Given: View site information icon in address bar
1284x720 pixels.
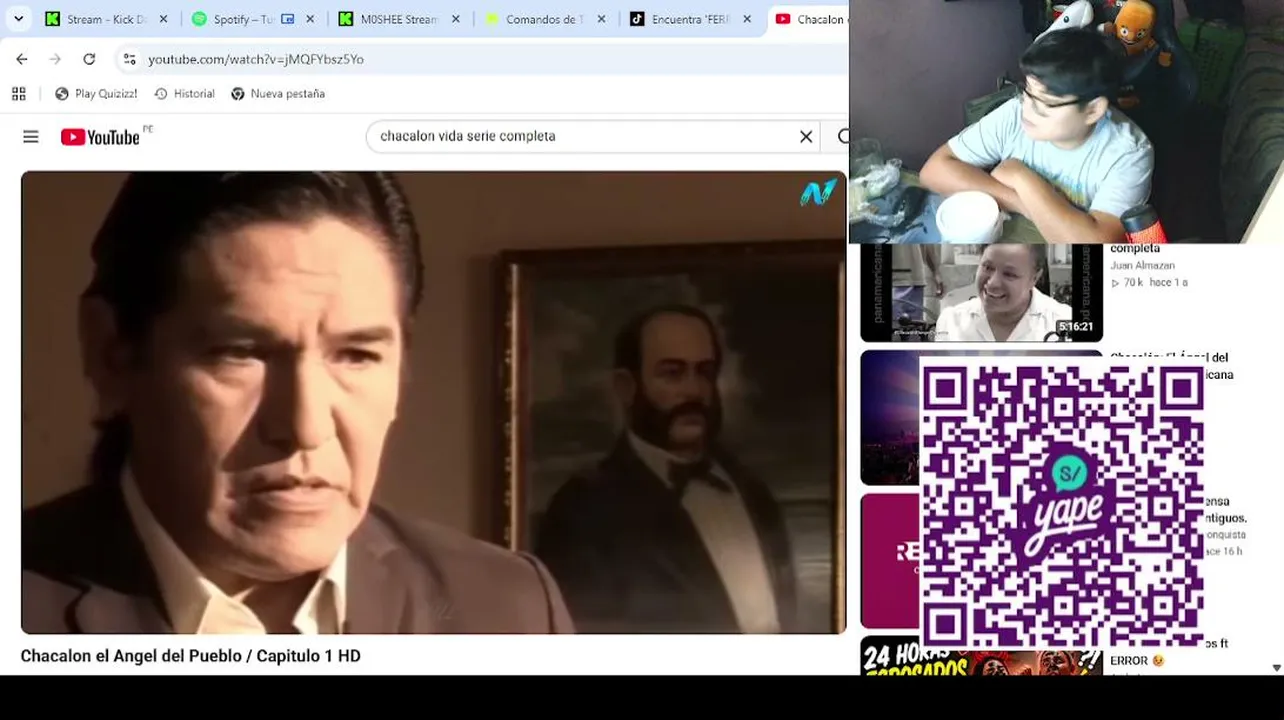Looking at the screenshot, I should (x=129, y=59).
